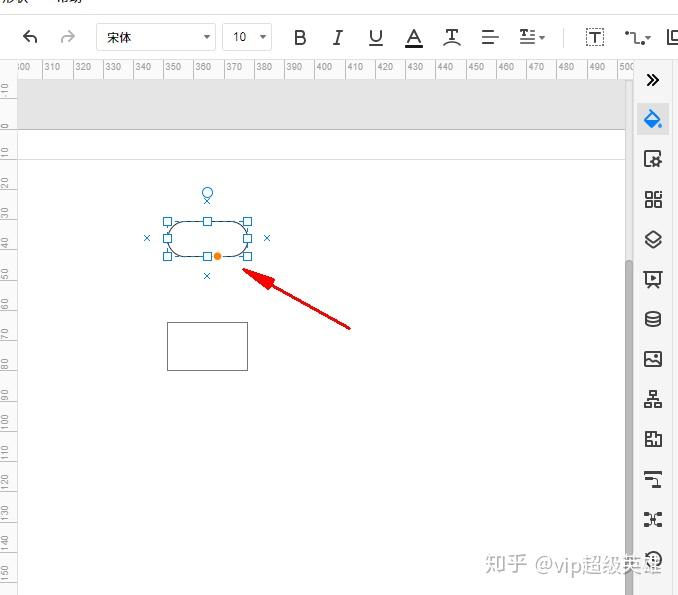This screenshot has height=595, width=678.
Task: Toggle Underline formatting
Action: click(376, 38)
